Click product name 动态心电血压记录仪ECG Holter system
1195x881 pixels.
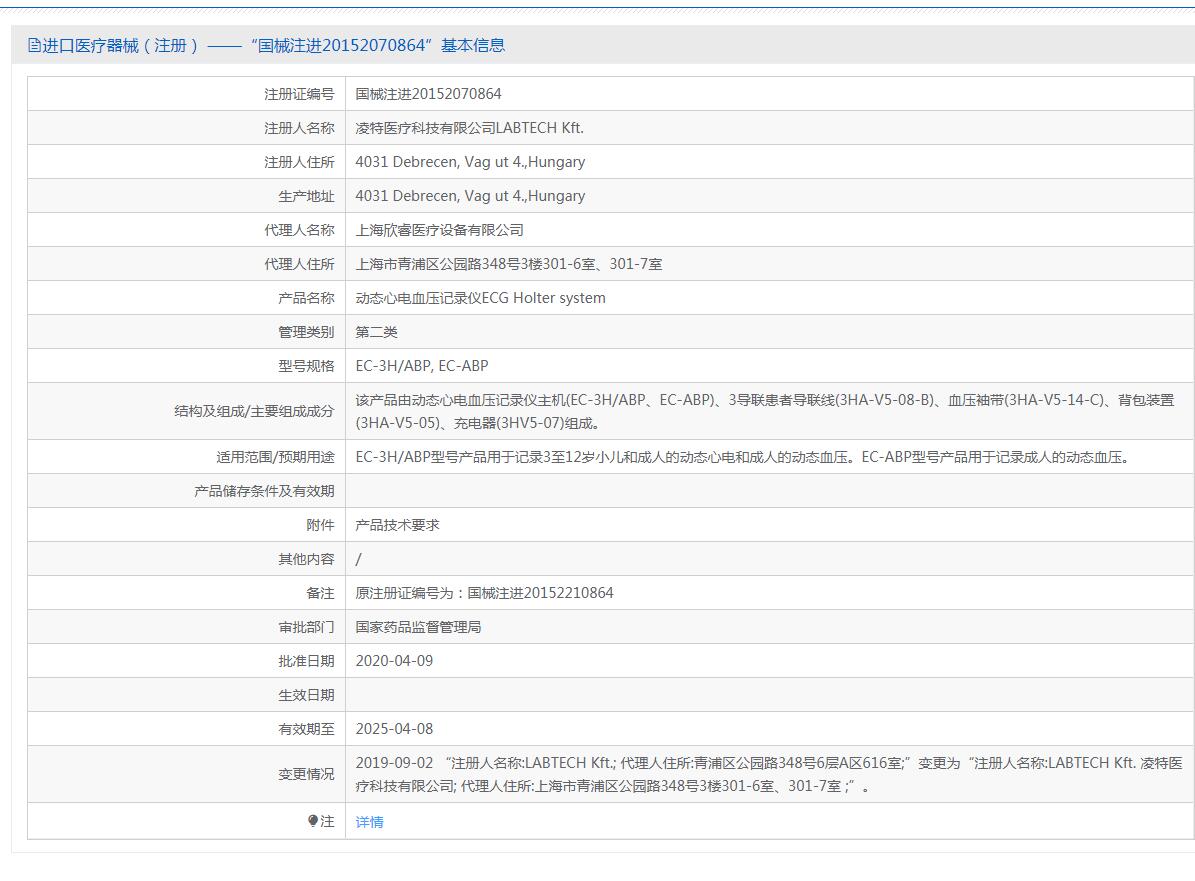480,298
